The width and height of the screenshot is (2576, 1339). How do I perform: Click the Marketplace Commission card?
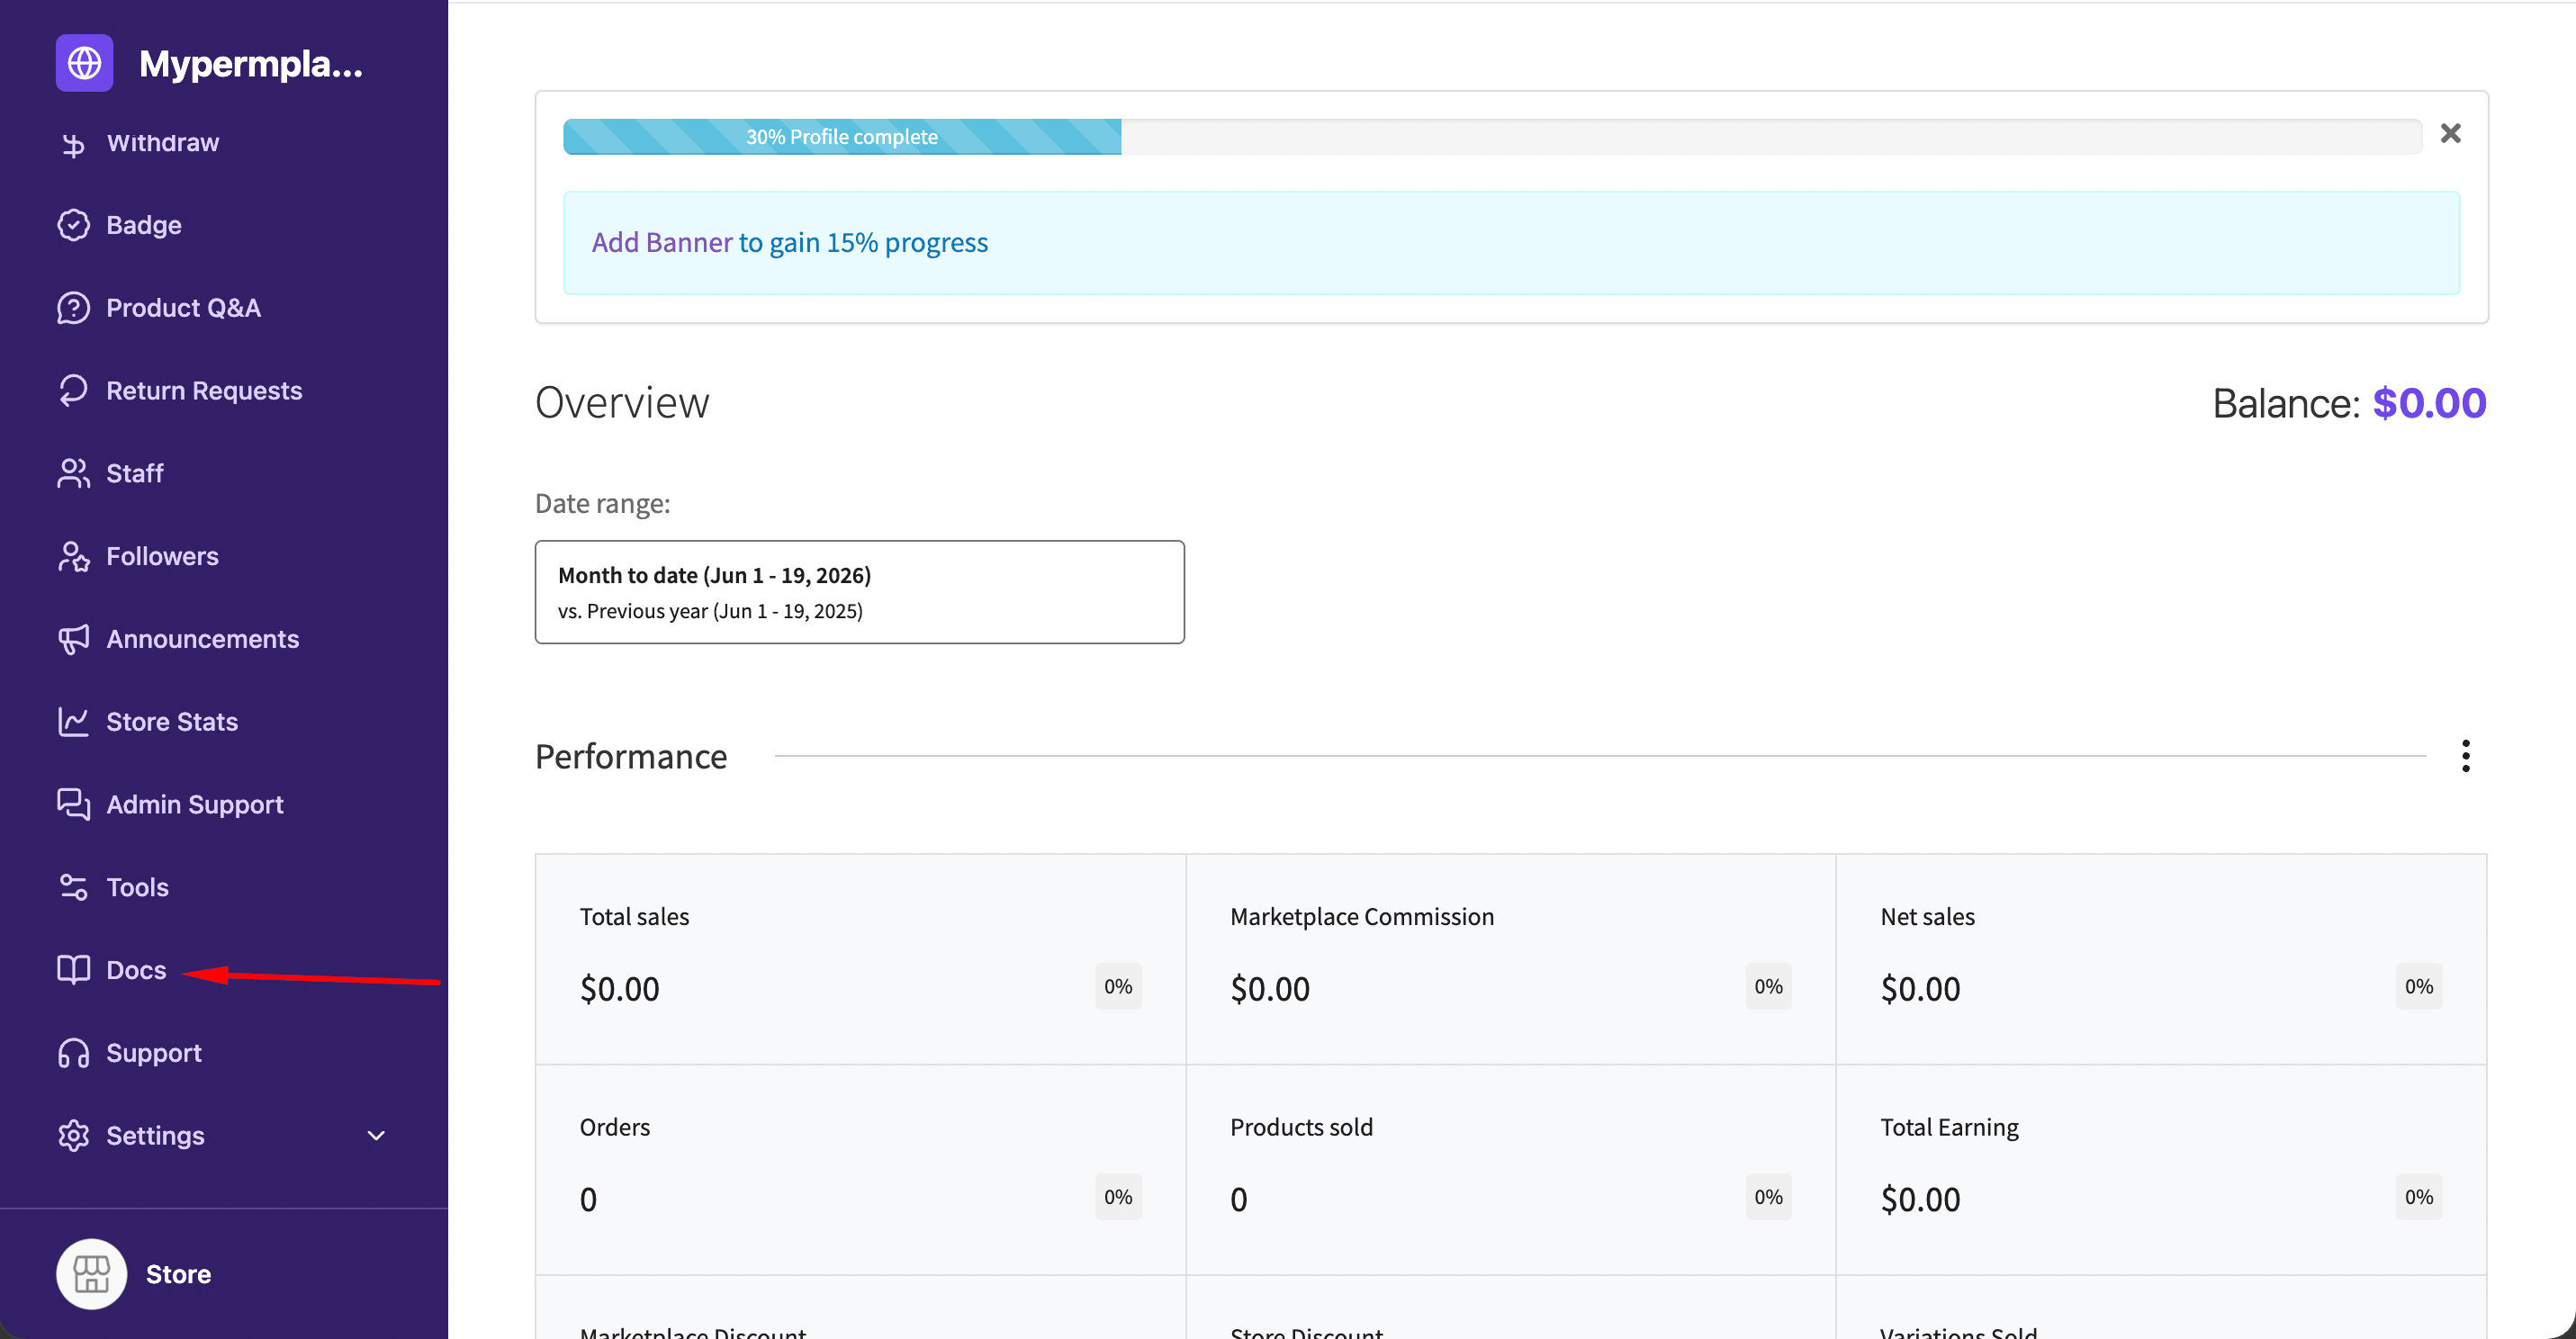click(1510, 959)
